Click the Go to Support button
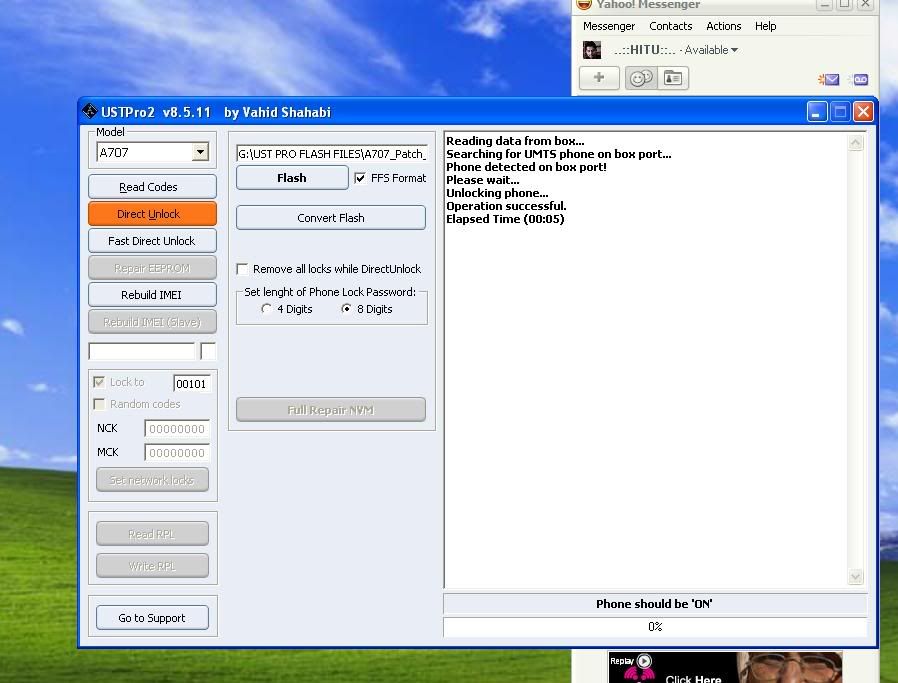Viewport: 898px width, 683px height. [x=152, y=618]
